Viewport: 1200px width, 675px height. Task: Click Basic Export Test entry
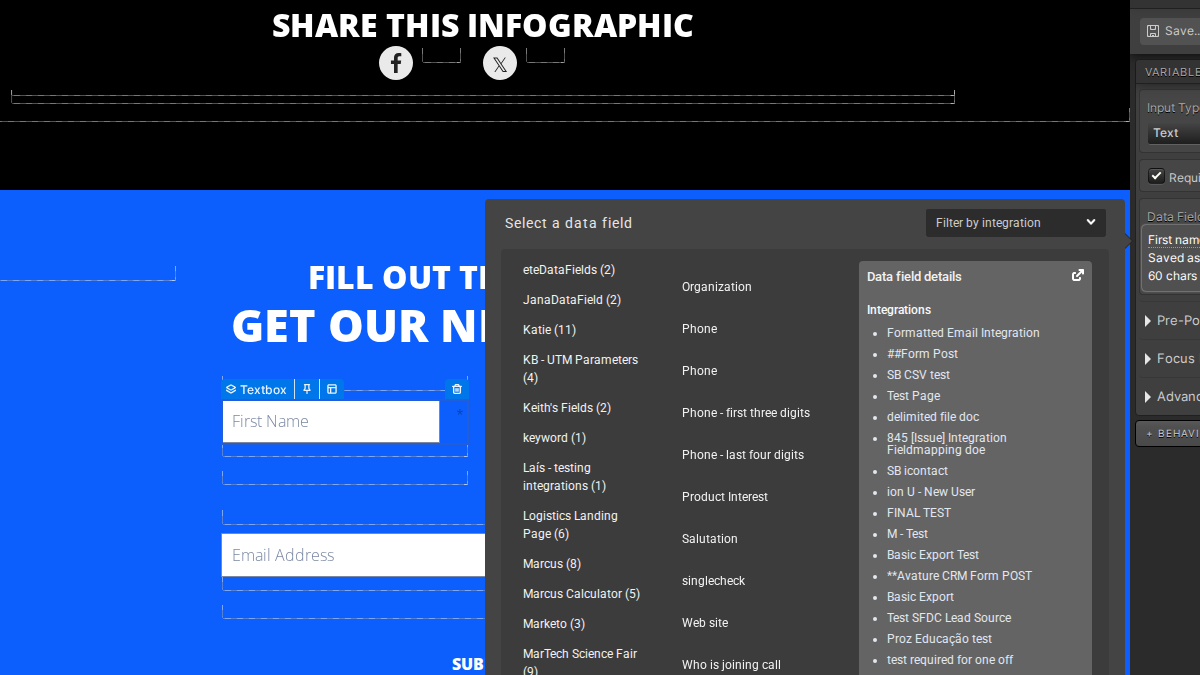pyautogui.click(x=933, y=555)
